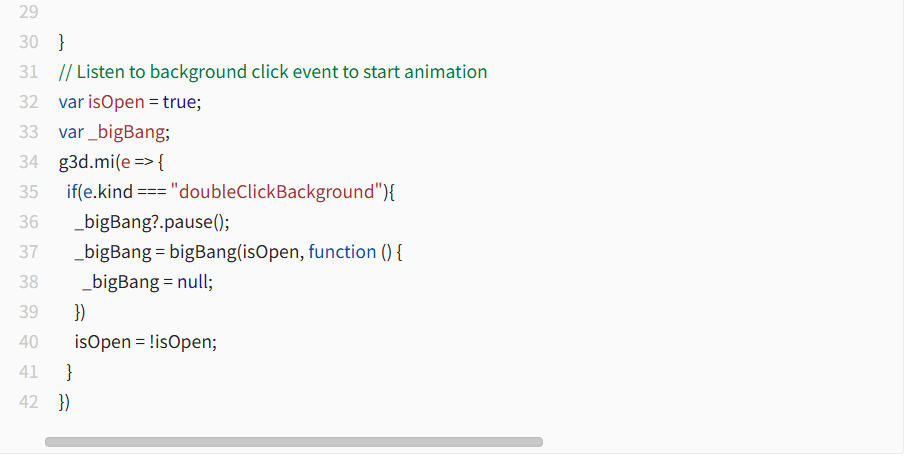Place cursor on "doubleClickBackground" string
Viewport: 906px width, 456px height.
click(277, 191)
